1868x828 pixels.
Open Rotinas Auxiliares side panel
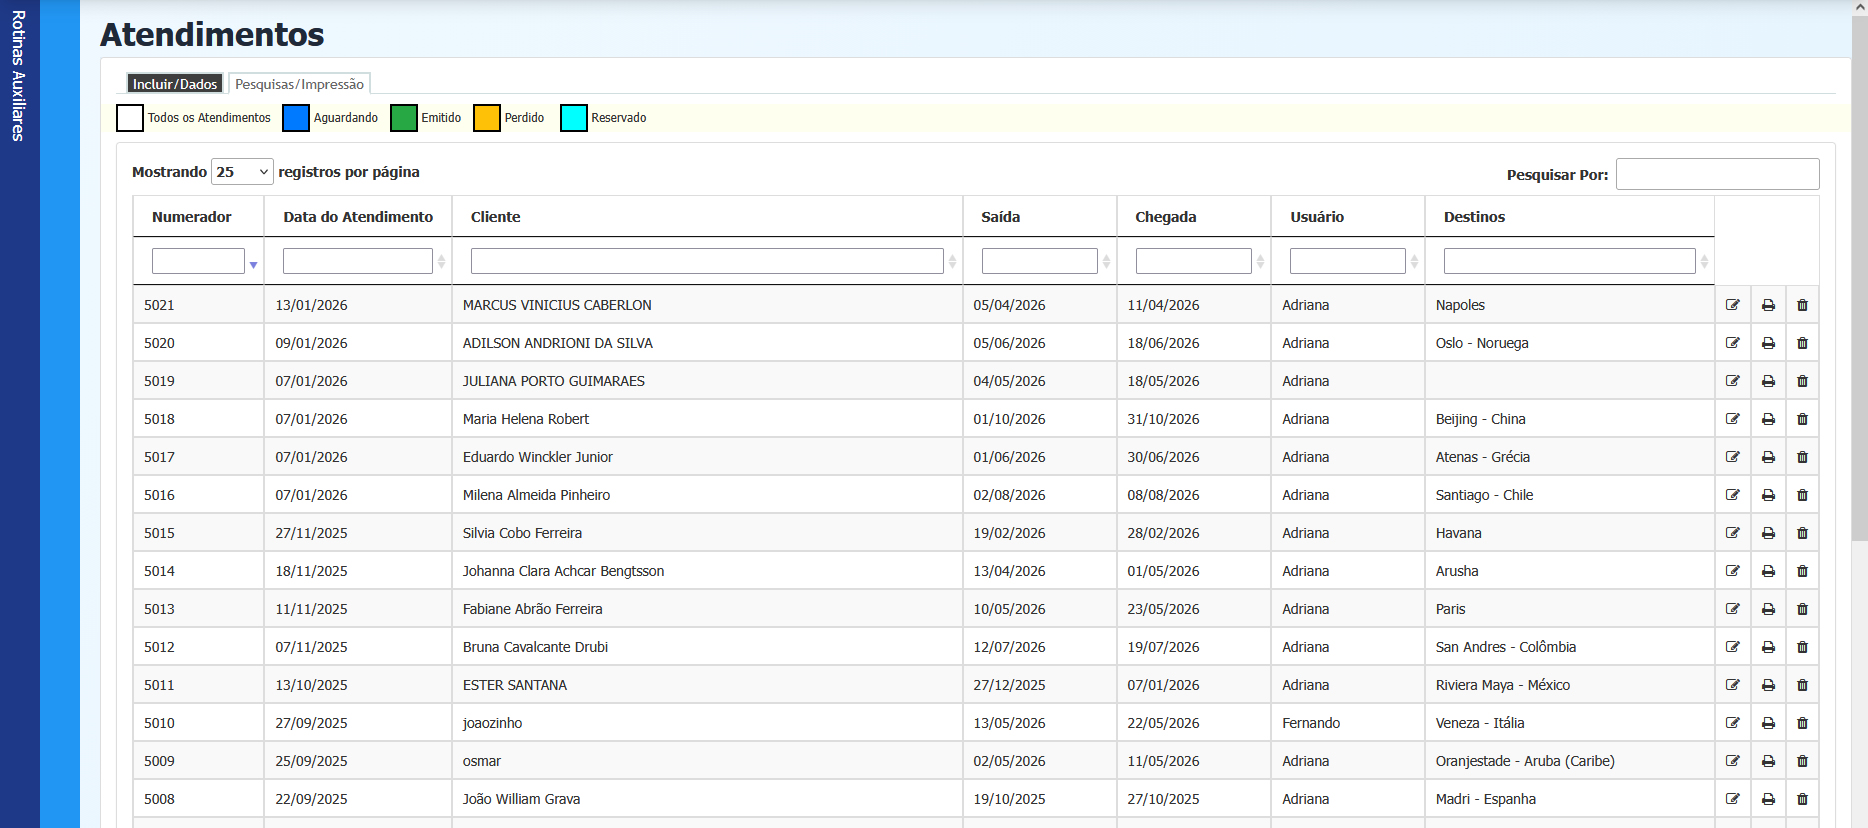[x=19, y=76]
